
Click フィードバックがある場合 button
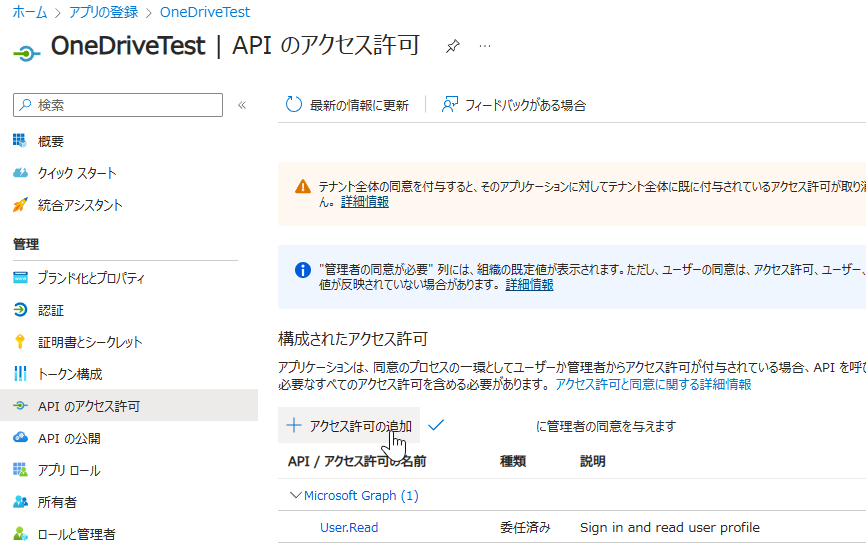514,105
